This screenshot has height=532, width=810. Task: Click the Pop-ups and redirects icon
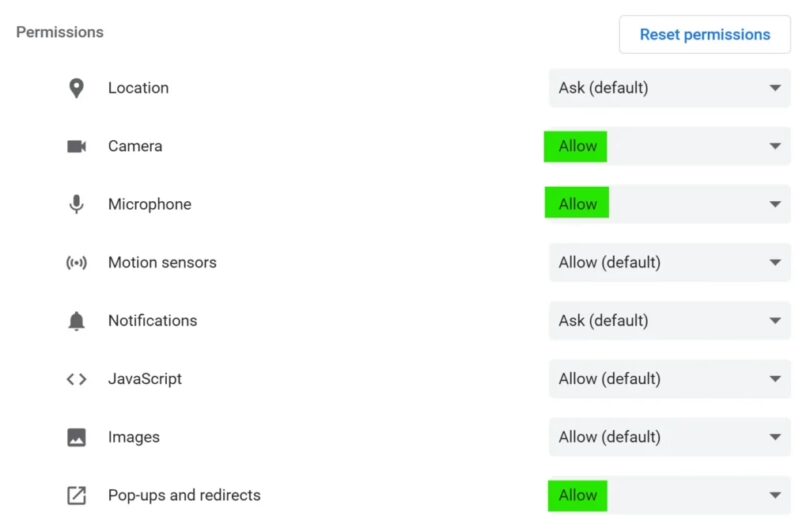[x=76, y=495]
